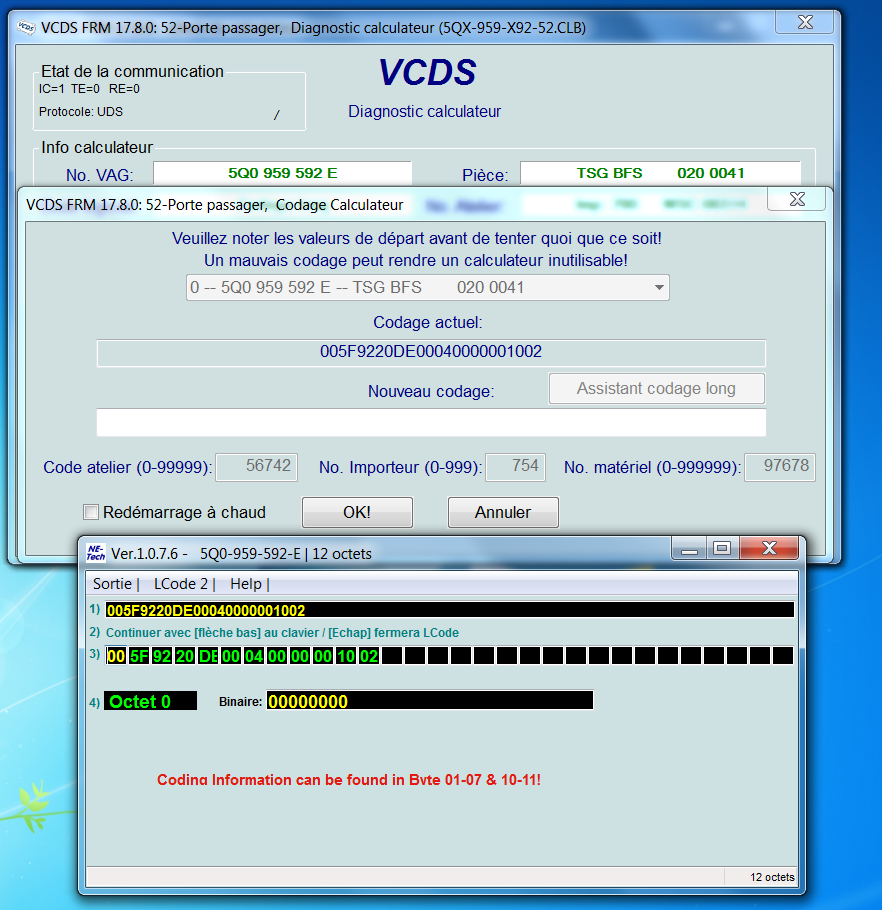882x910 pixels.
Task: Close the Codage Calculateur dialog
Action: click(797, 199)
